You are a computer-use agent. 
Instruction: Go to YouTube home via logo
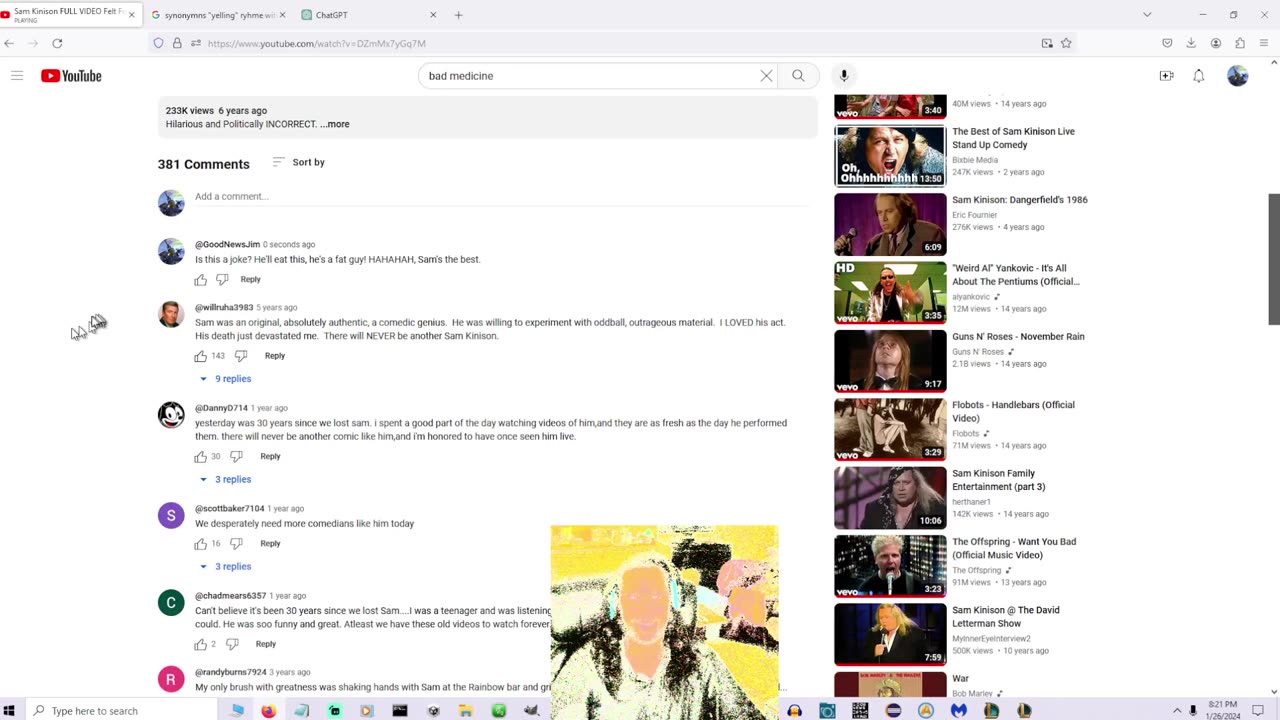[x=71, y=76]
